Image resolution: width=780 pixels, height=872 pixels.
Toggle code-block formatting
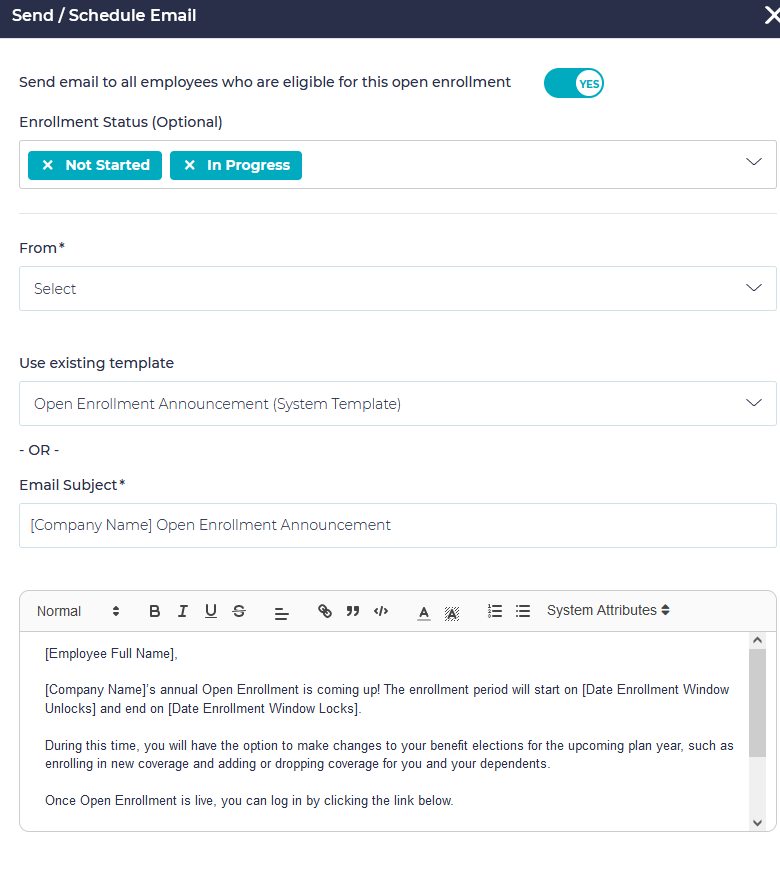click(380, 610)
